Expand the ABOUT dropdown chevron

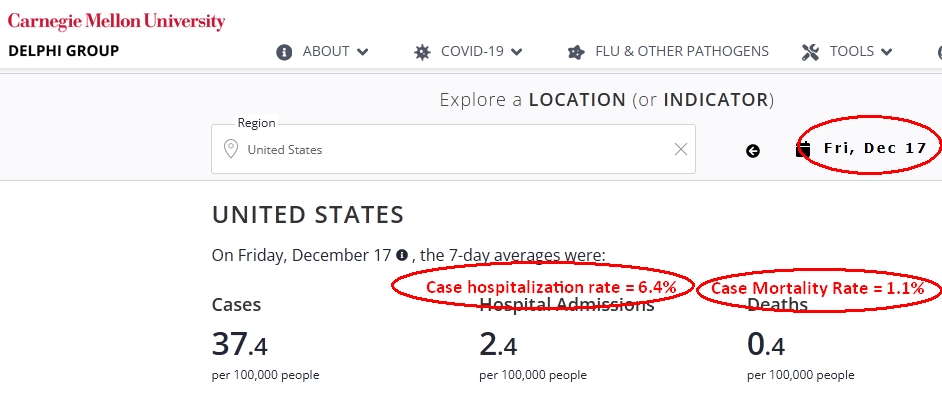362,52
